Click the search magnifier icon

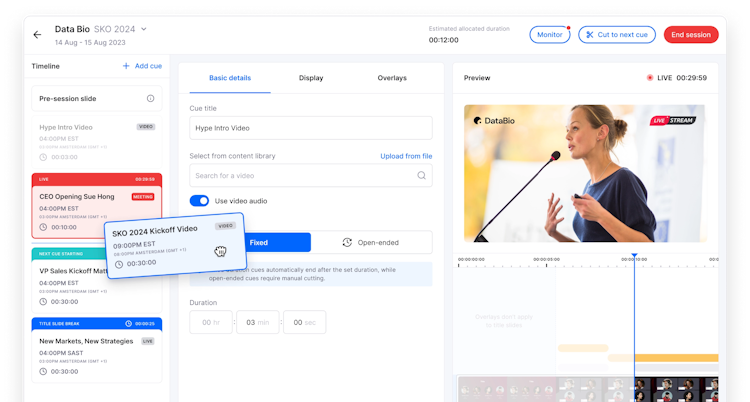421,176
